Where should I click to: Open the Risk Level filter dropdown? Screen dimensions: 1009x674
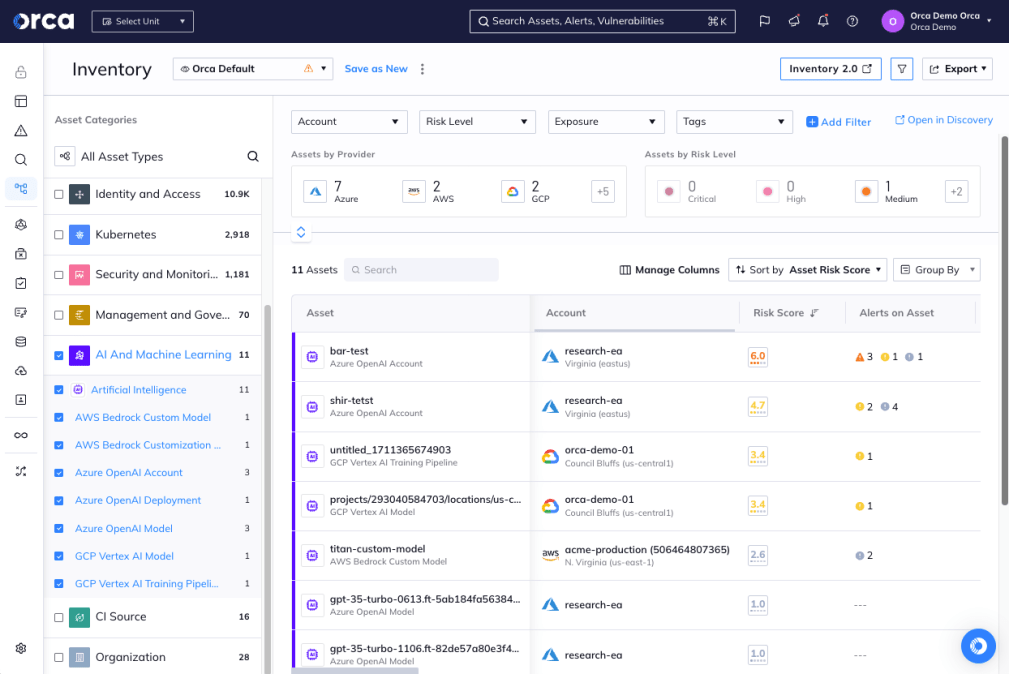coord(477,122)
